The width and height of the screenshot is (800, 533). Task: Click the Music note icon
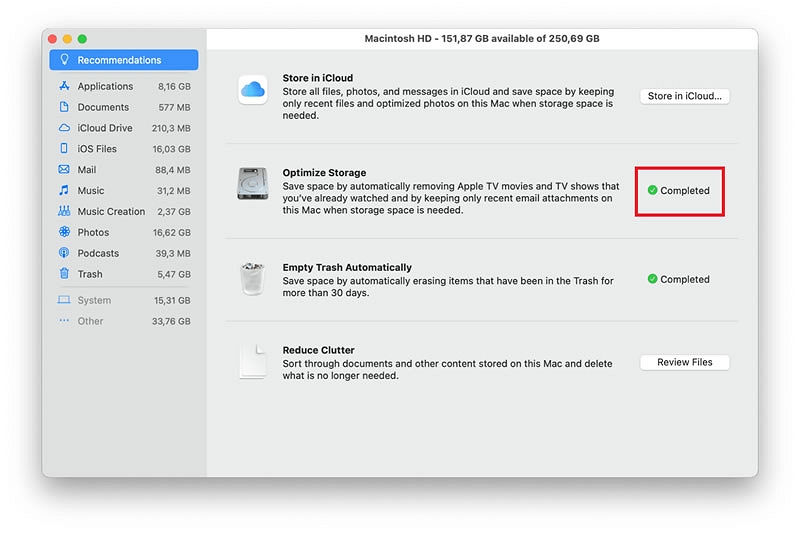[x=64, y=190]
